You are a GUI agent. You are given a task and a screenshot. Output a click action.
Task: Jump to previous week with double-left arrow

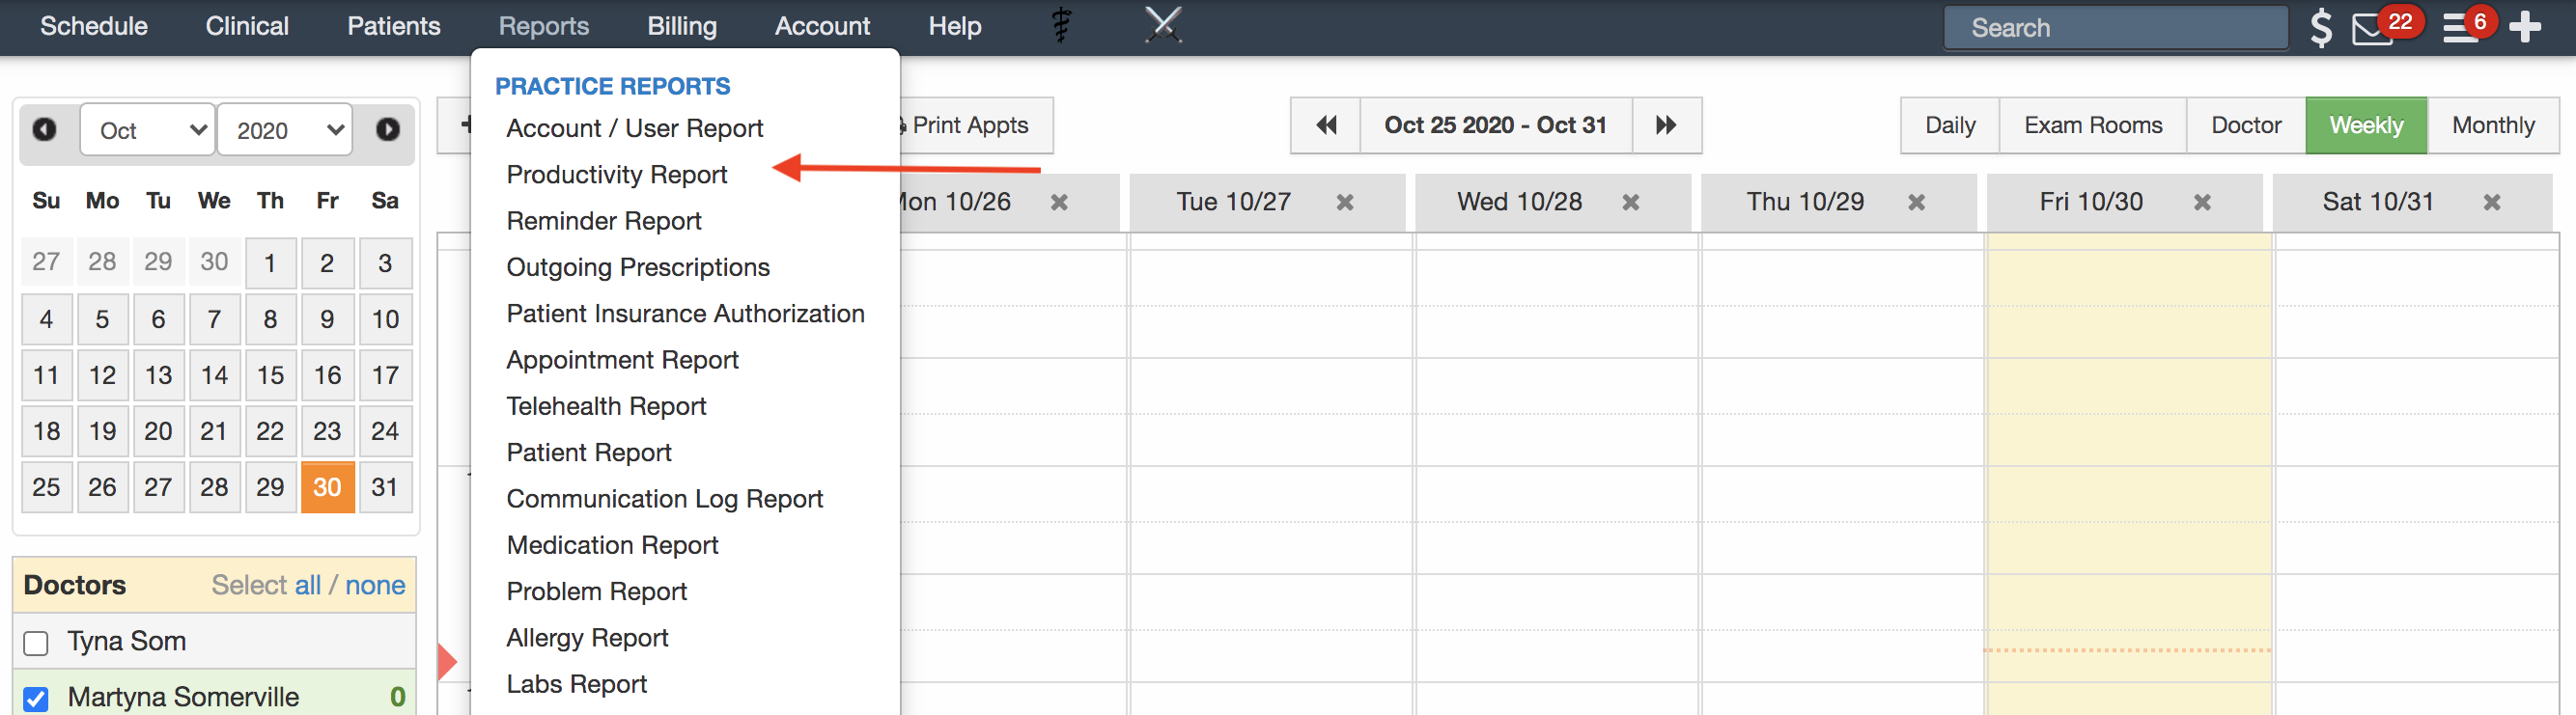pyautogui.click(x=1326, y=125)
